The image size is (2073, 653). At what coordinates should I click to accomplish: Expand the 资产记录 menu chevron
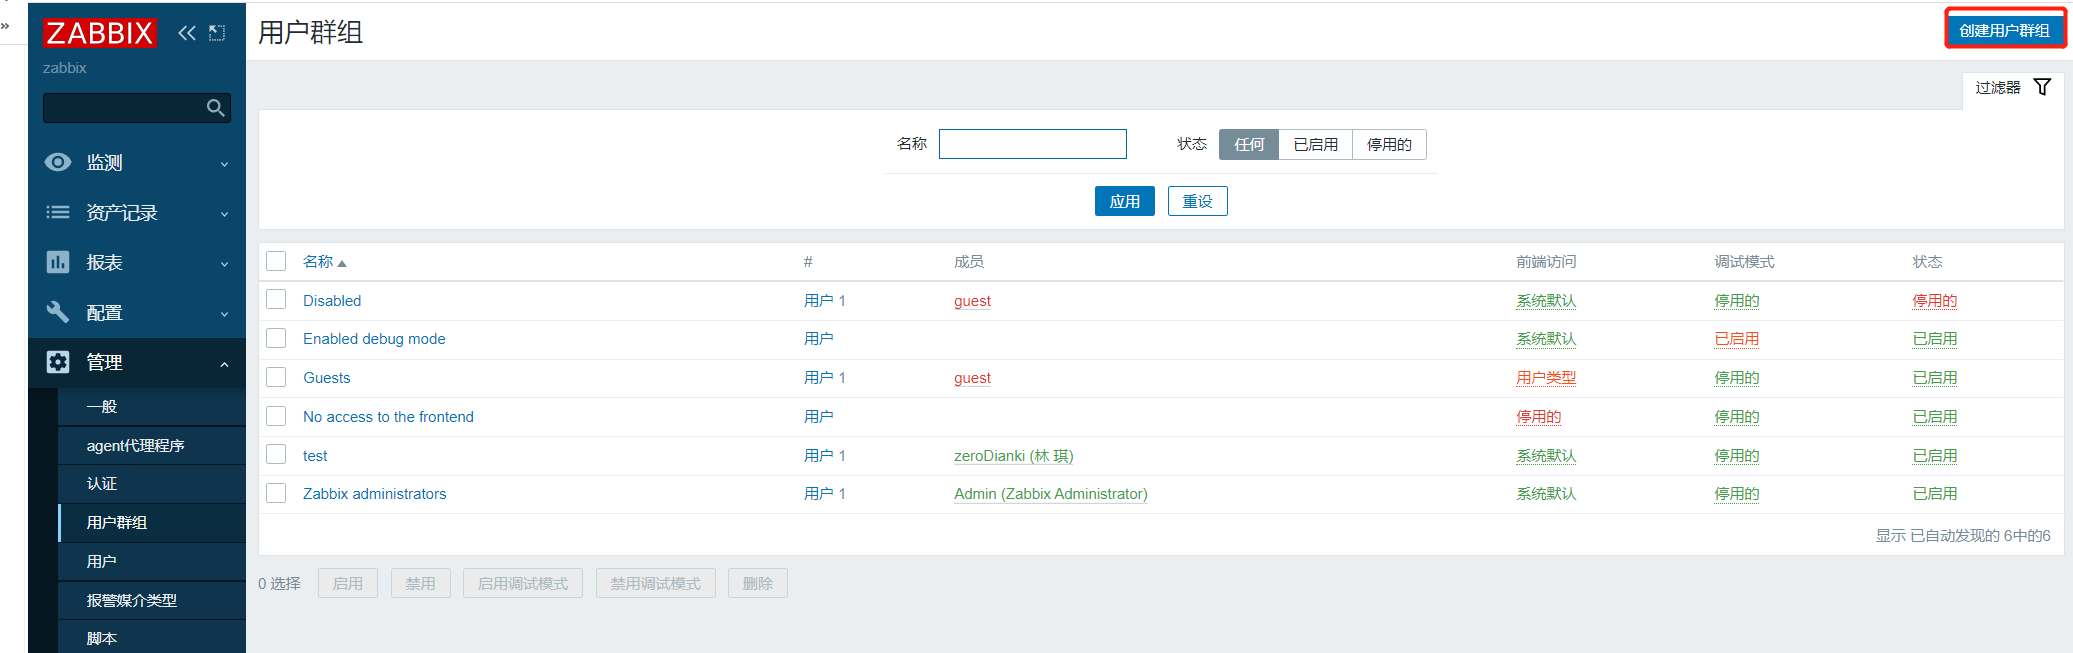pyautogui.click(x=224, y=214)
